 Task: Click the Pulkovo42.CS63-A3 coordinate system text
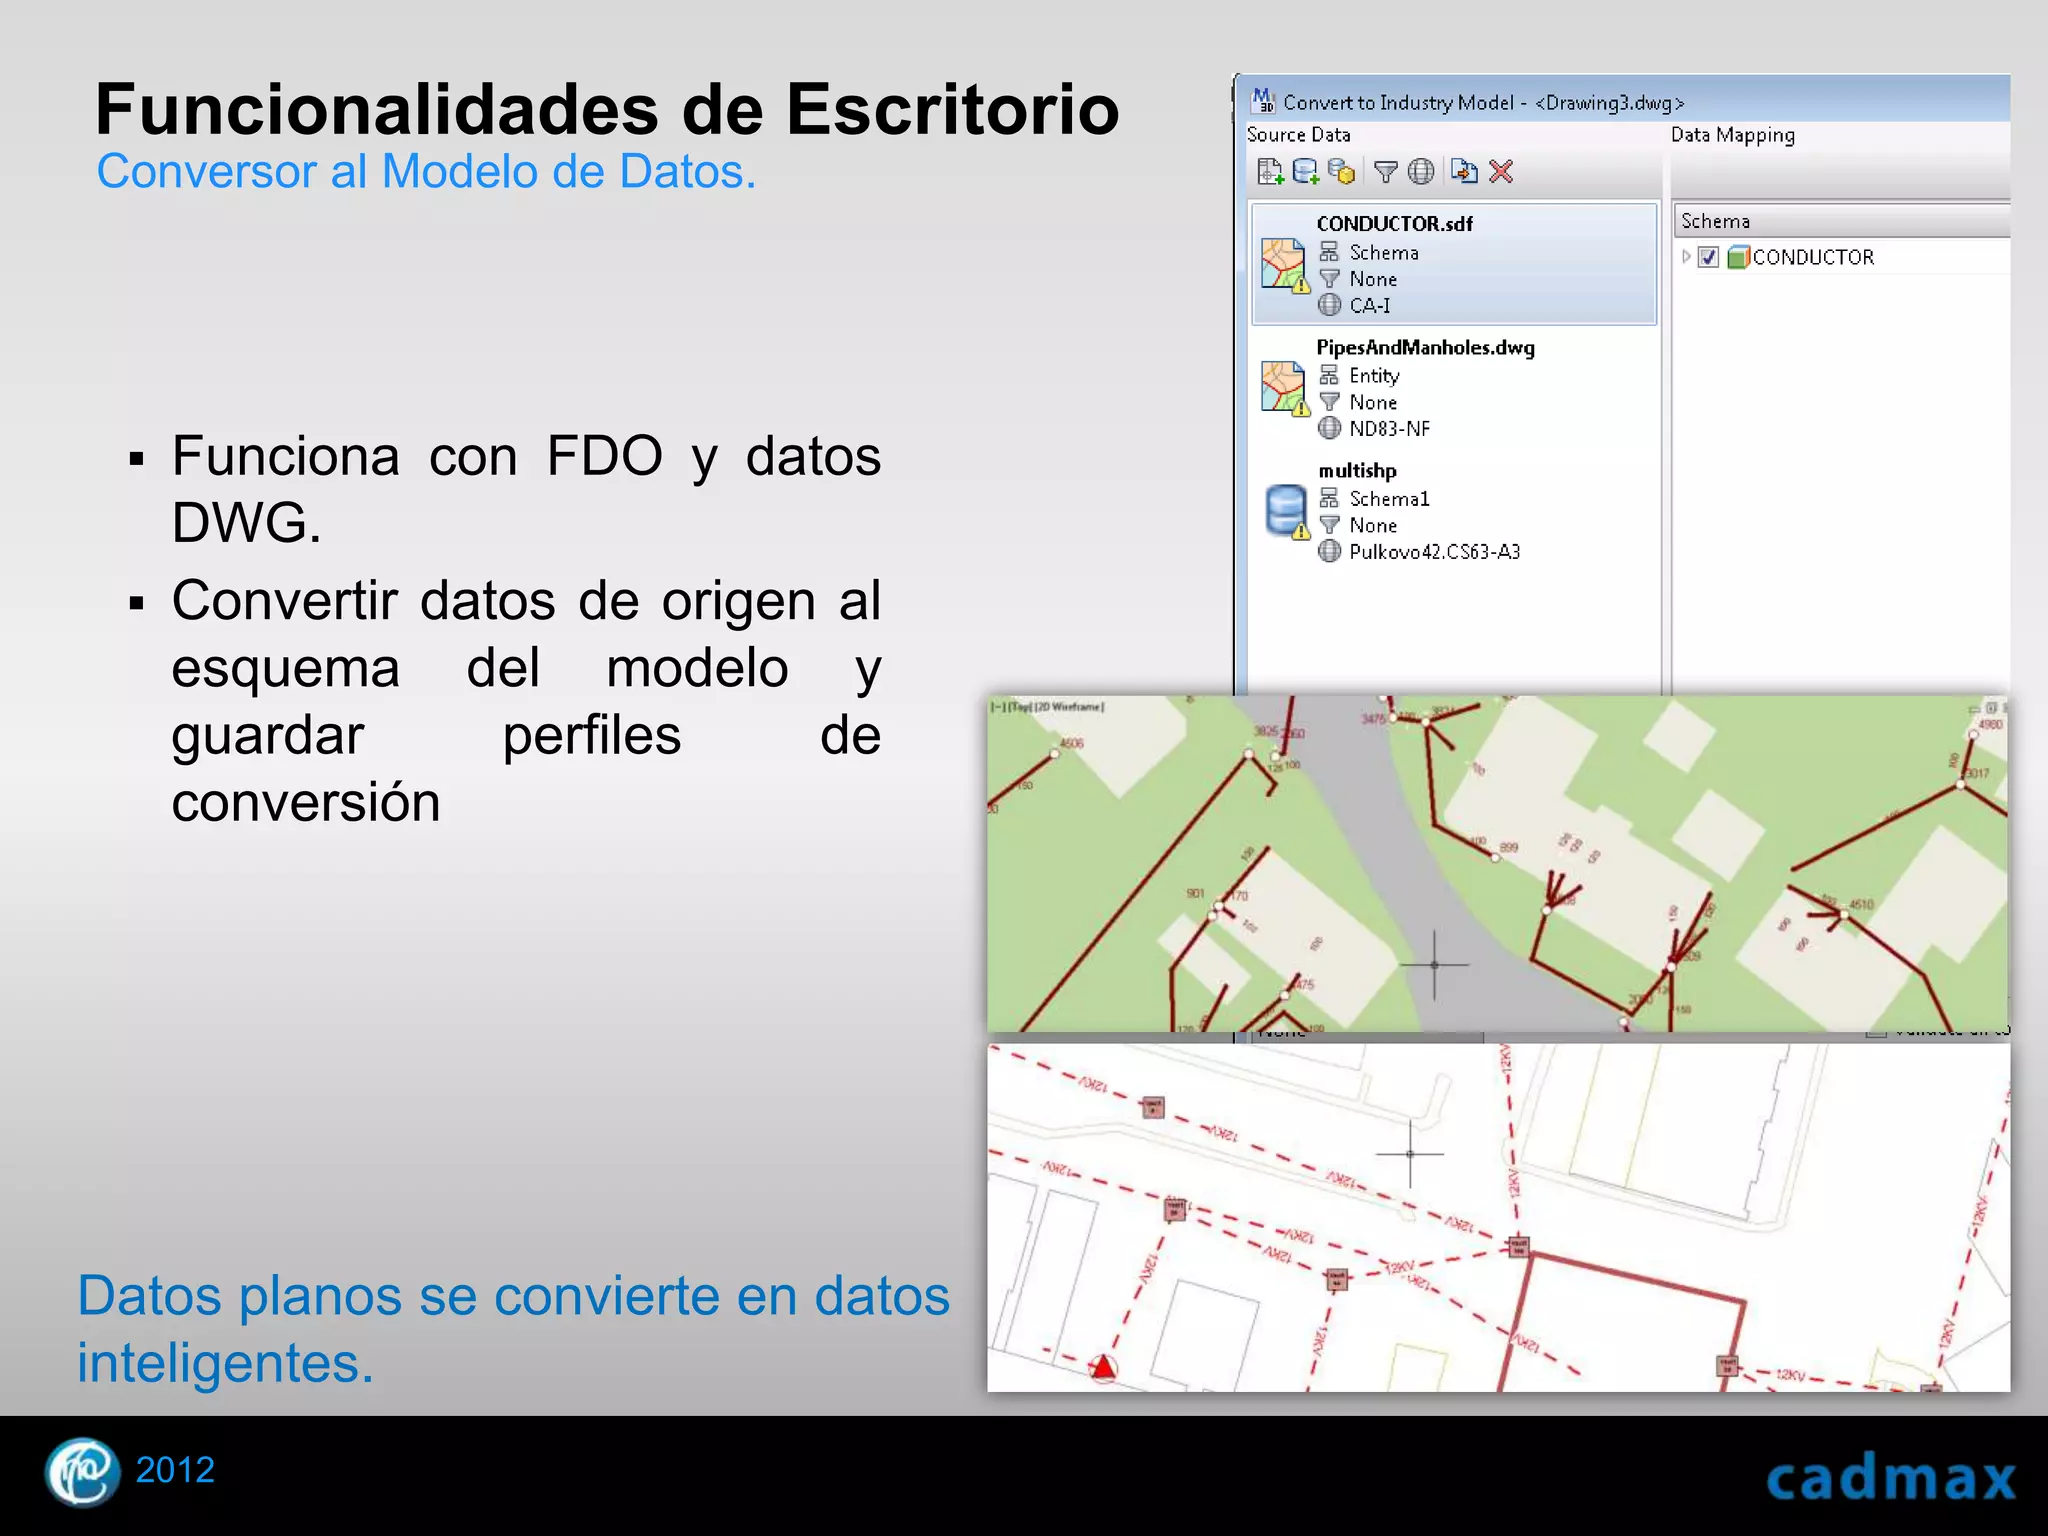pos(1435,552)
